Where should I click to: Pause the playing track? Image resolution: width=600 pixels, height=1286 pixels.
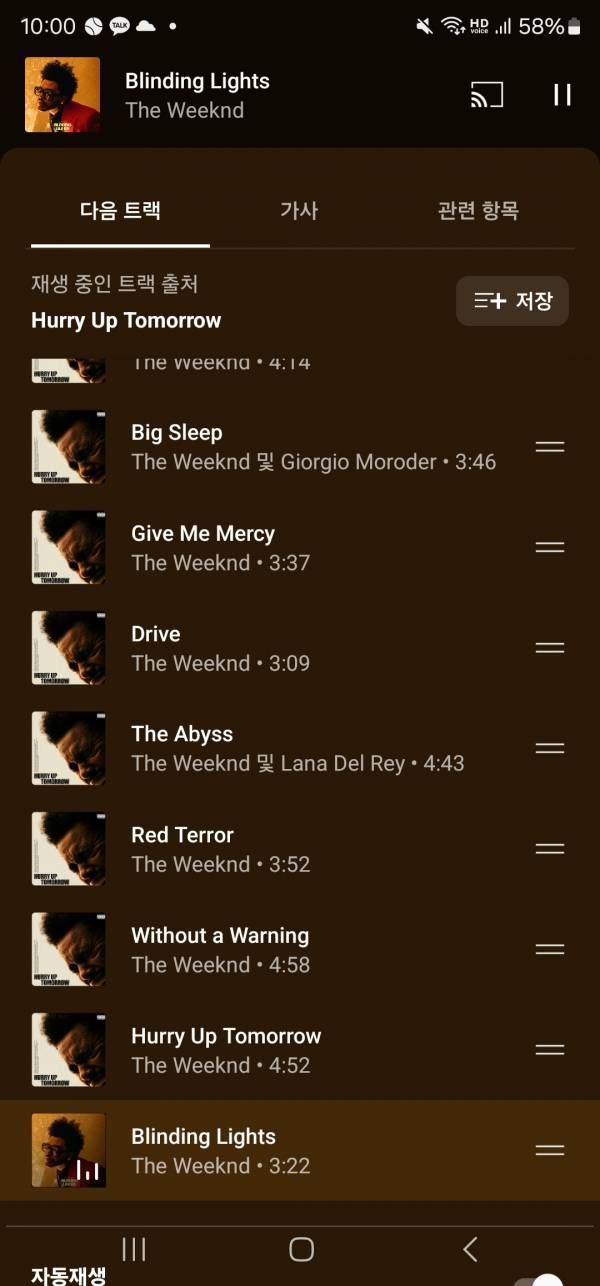[562, 95]
